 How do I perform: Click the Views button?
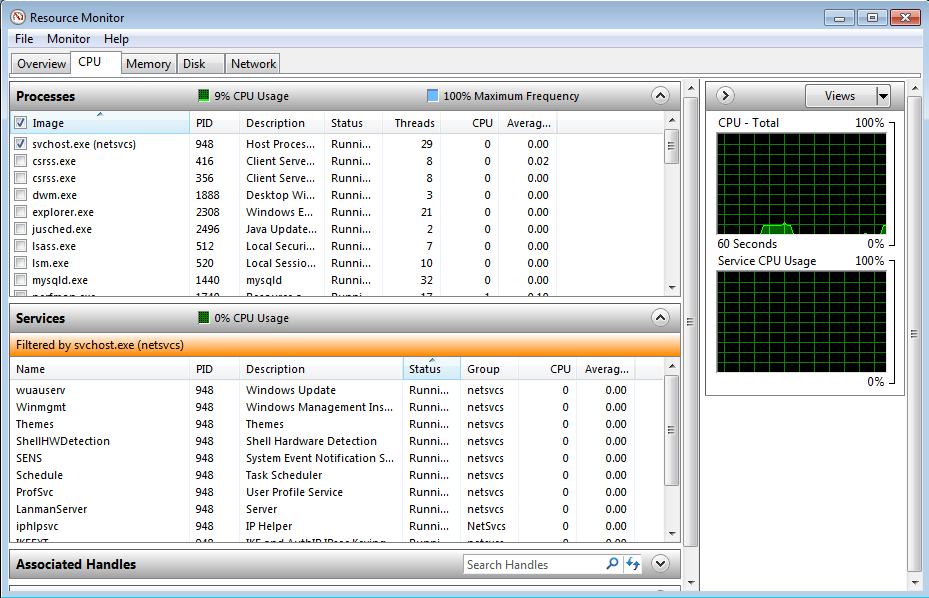click(840, 96)
